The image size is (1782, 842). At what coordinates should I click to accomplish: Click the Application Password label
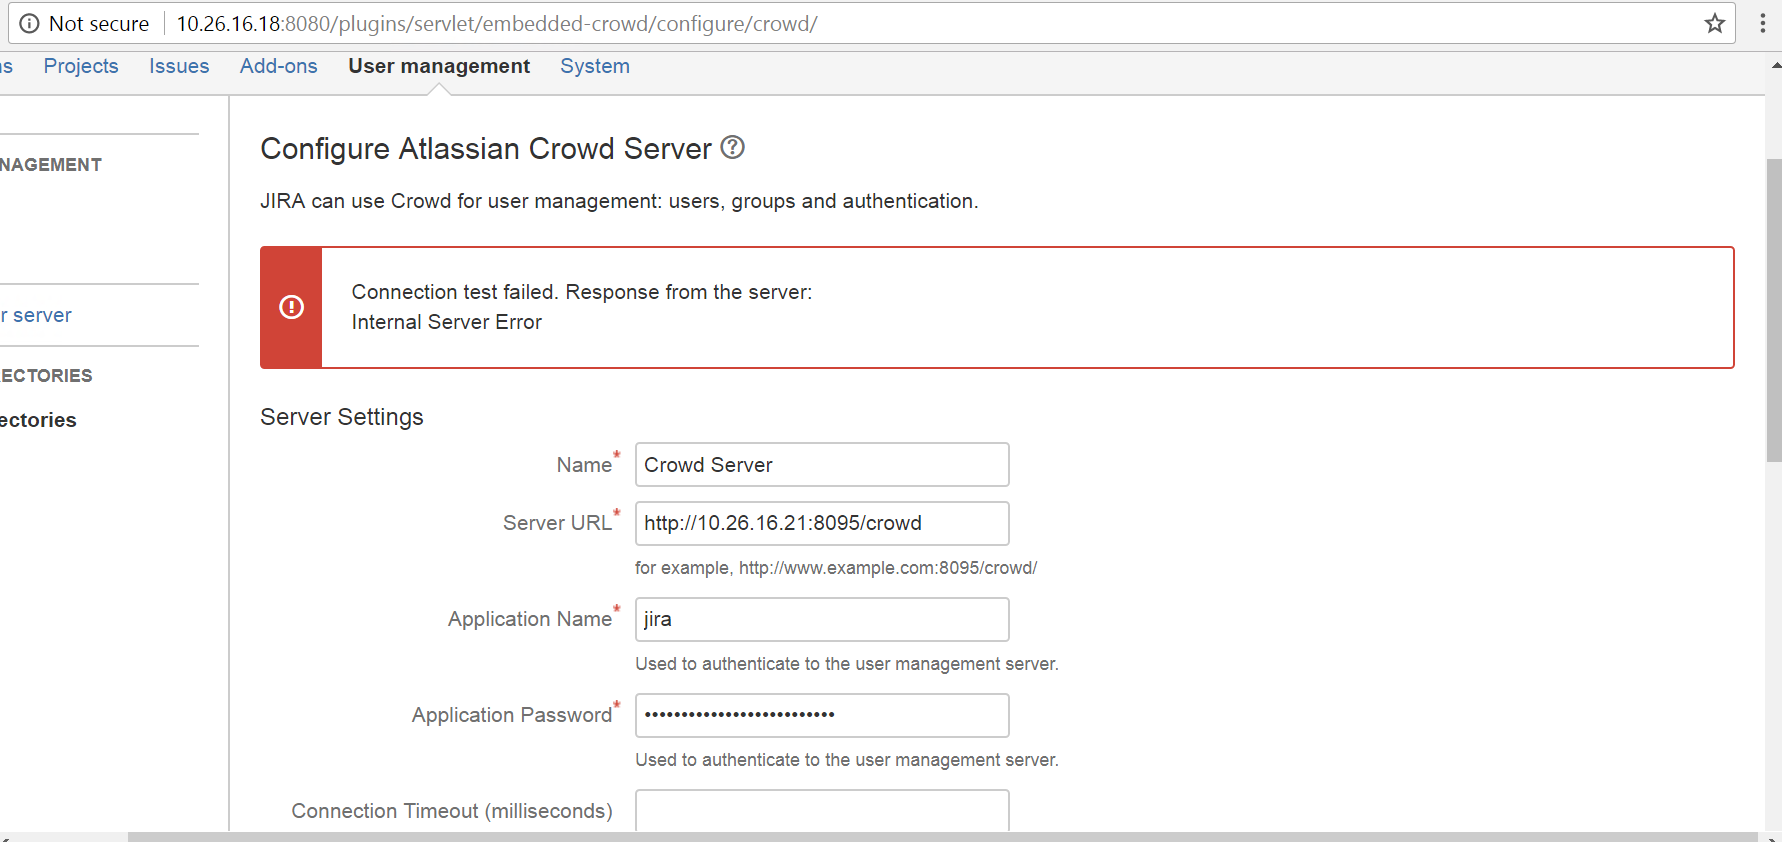pos(512,715)
